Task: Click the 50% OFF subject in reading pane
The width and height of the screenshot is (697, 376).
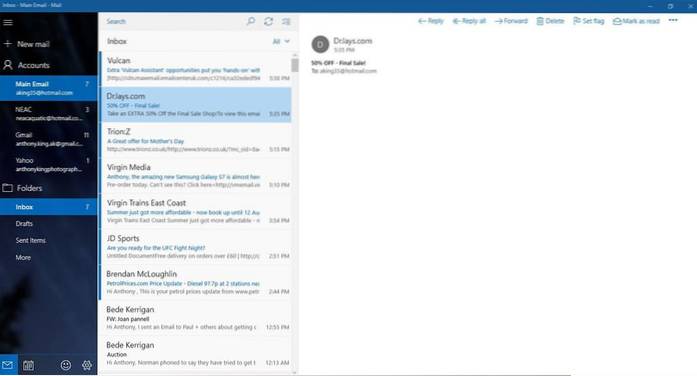Action: coord(338,63)
